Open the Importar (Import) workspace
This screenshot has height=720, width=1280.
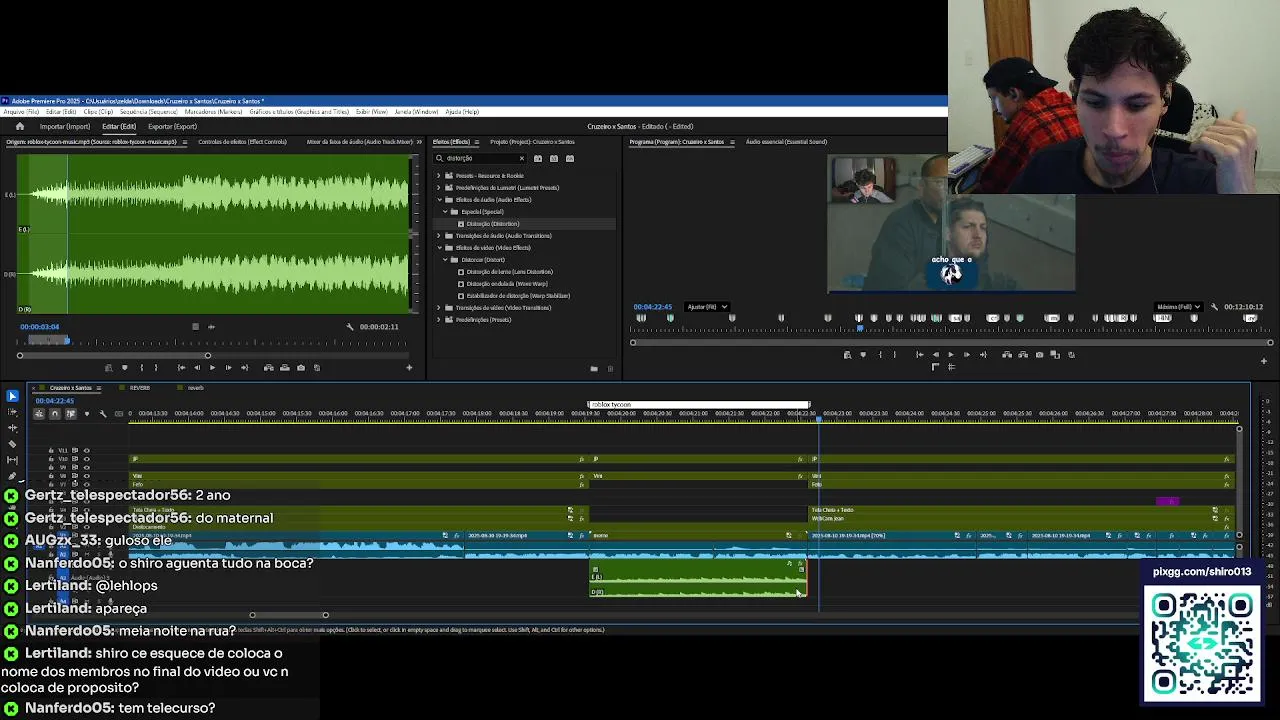click(x=65, y=127)
